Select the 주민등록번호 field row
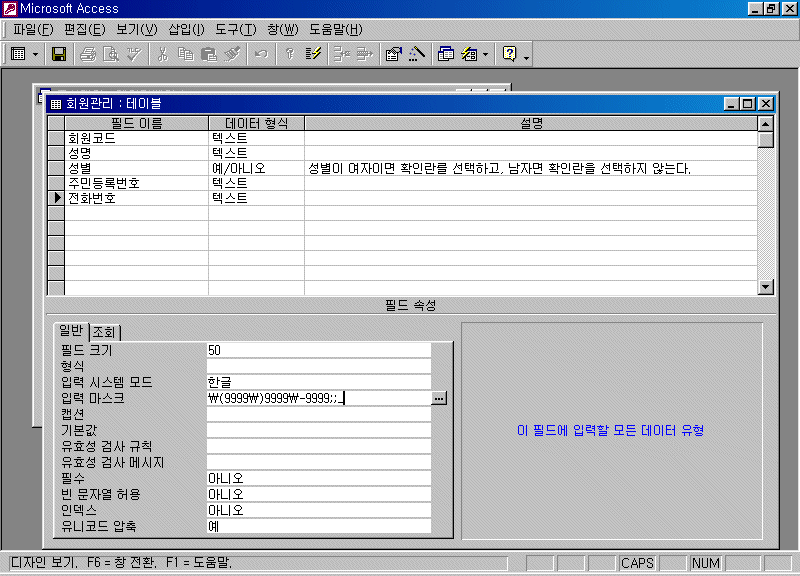The image size is (800, 576). tap(103, 183)
